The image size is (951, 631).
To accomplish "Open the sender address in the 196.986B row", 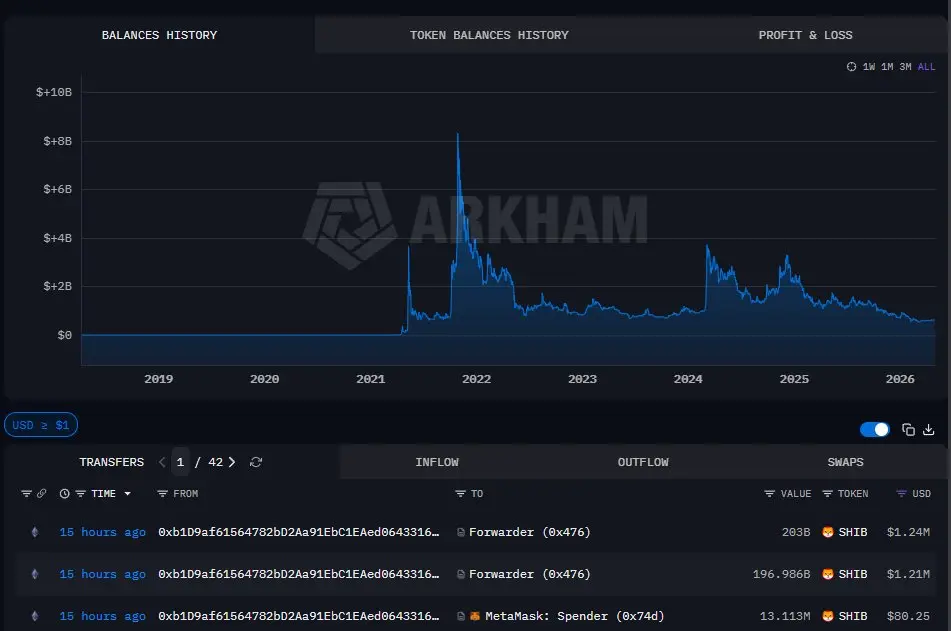I will (298, 574).
